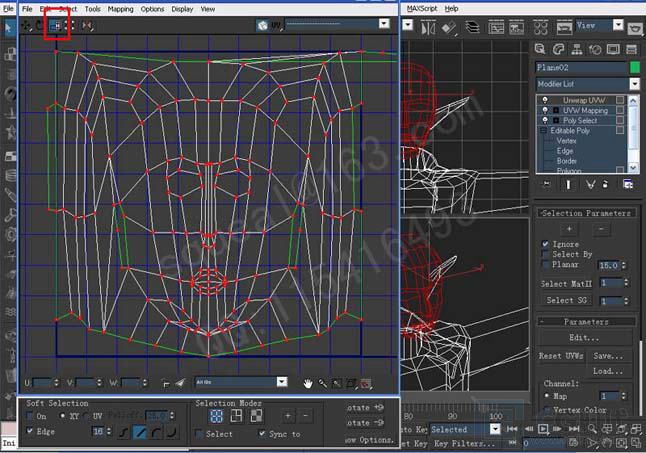Viewport: 646px width, 453px height.
Task: Enable the Planar checkbox
Action: pyautogui.click(x=545, y=264)
